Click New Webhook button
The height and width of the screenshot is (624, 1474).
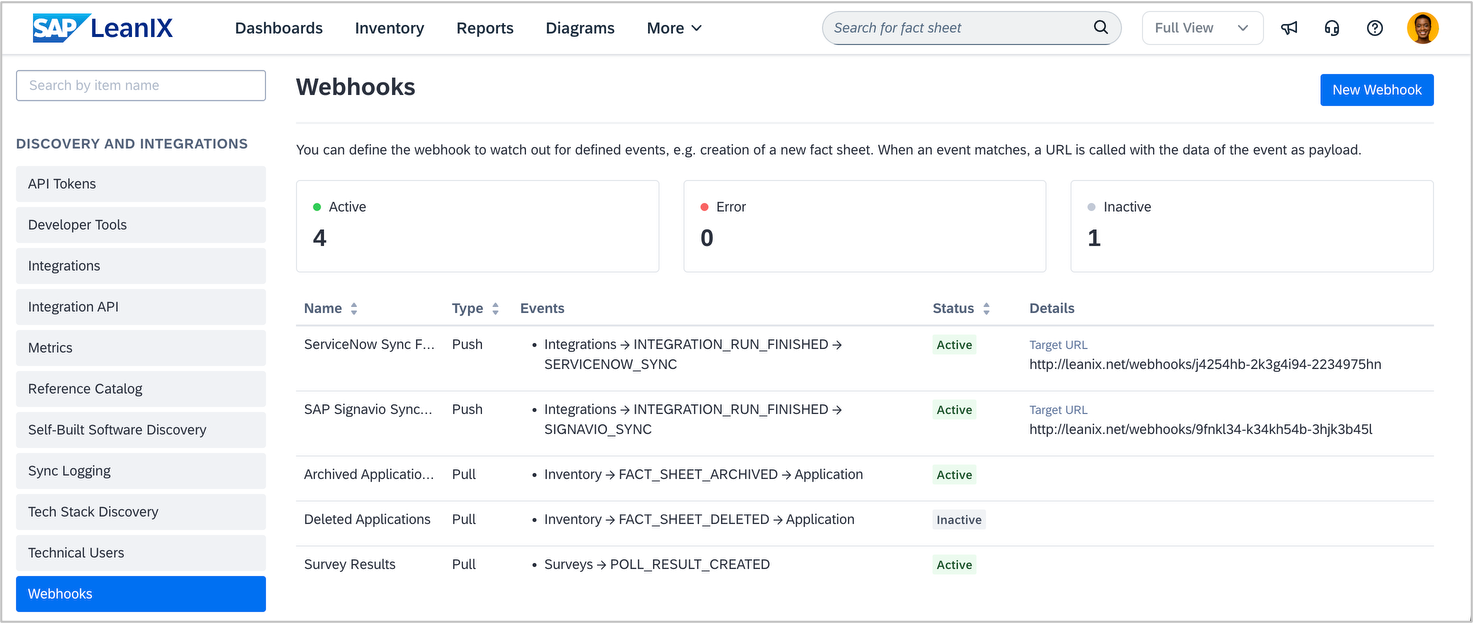[1377, 90]
